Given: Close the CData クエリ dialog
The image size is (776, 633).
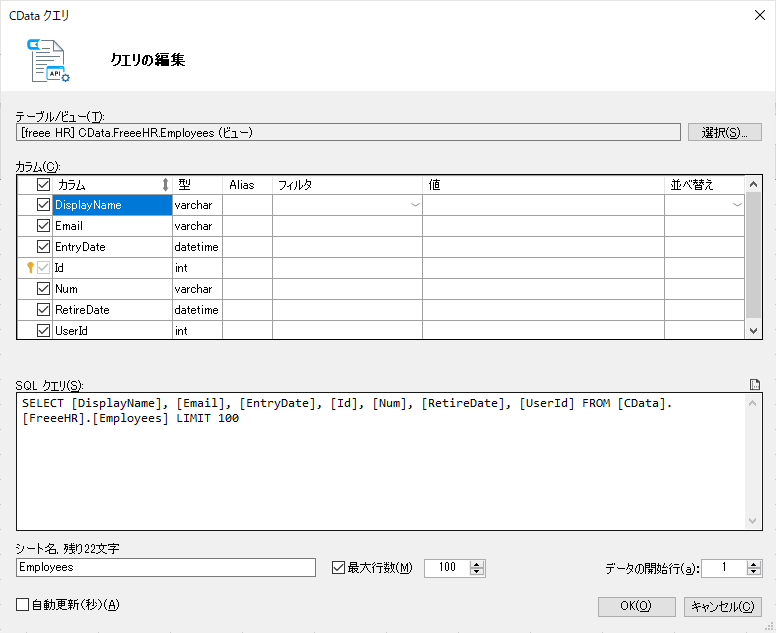Looking at the screenshot, I should click(x=760, y=15).
